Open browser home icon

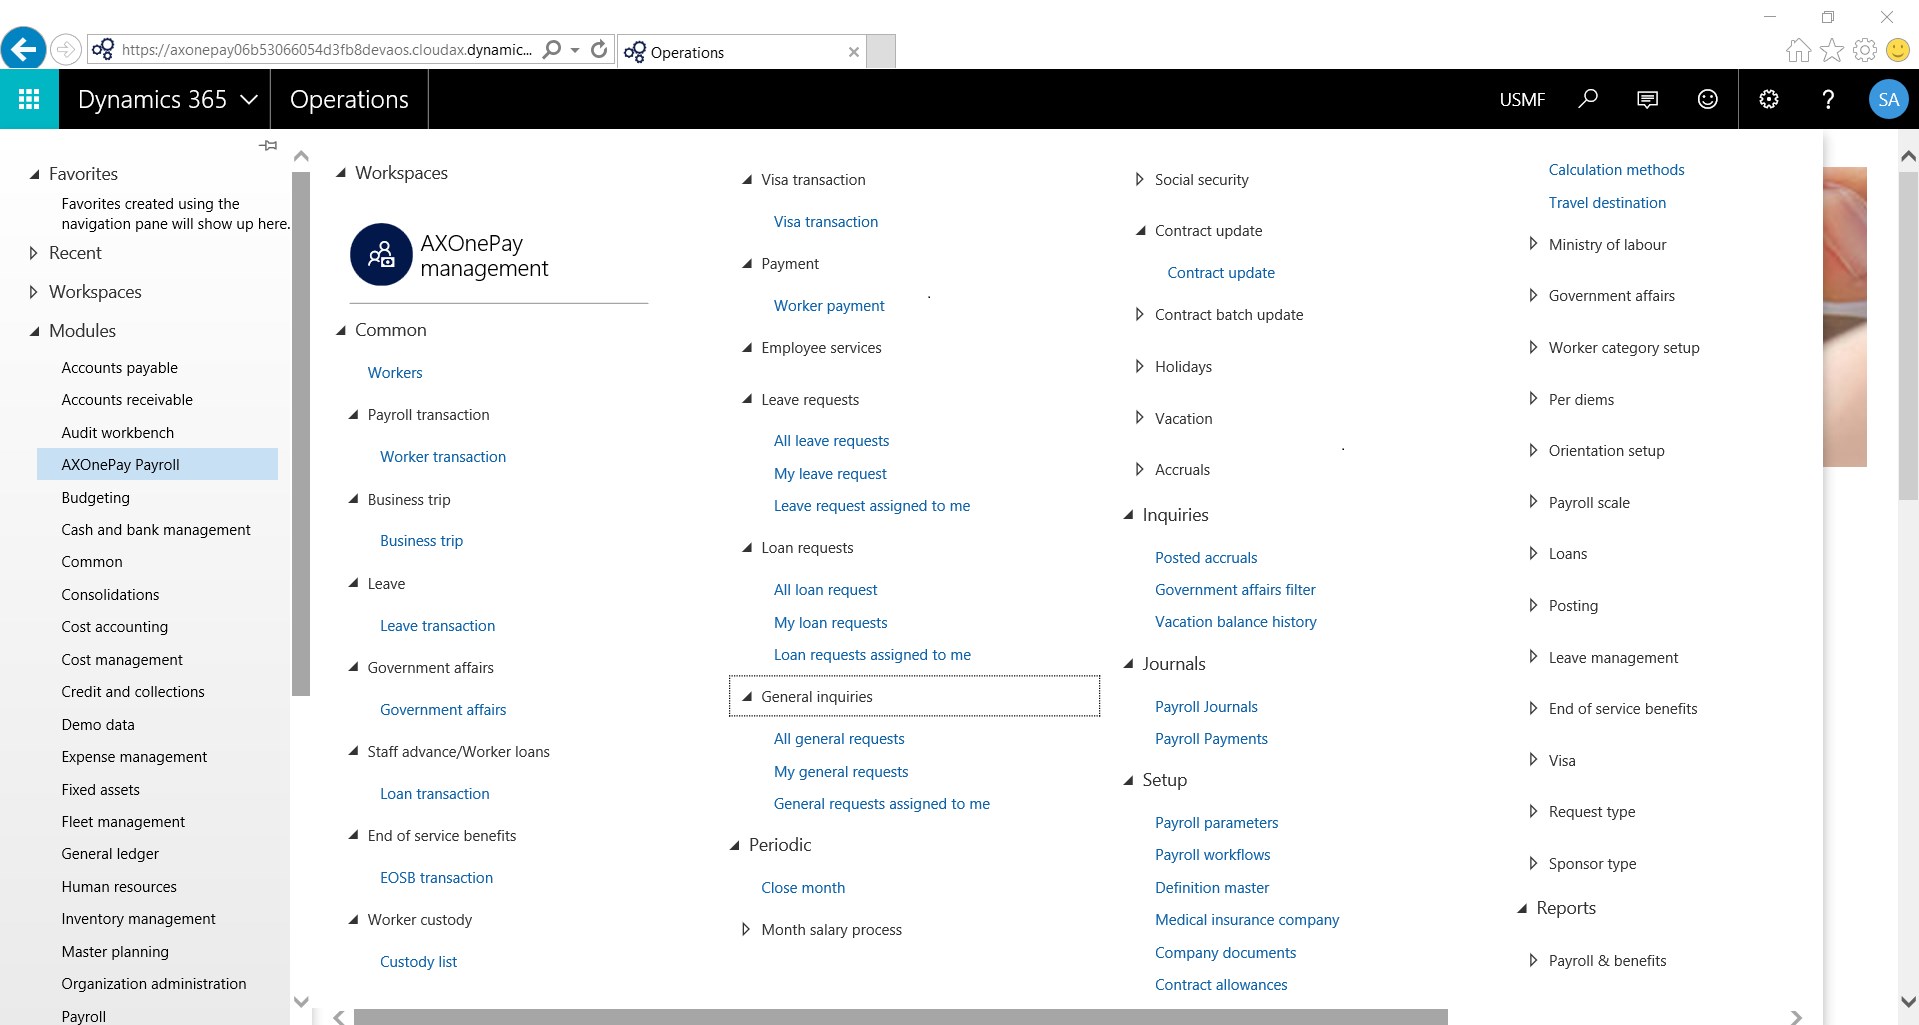tap(1798, 50)
